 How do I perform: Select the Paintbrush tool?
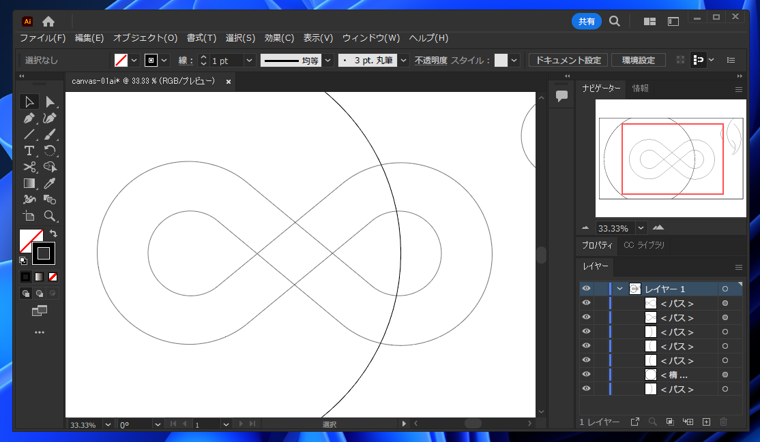coord(49,134)
